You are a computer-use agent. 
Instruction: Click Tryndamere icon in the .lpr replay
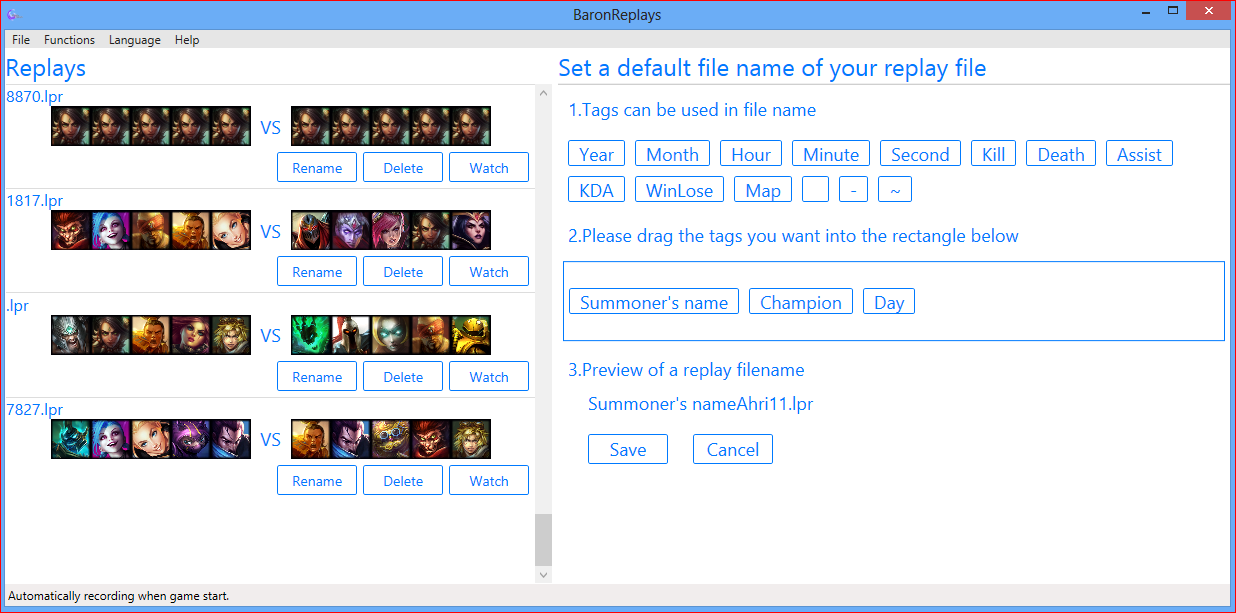coord(71,336)
